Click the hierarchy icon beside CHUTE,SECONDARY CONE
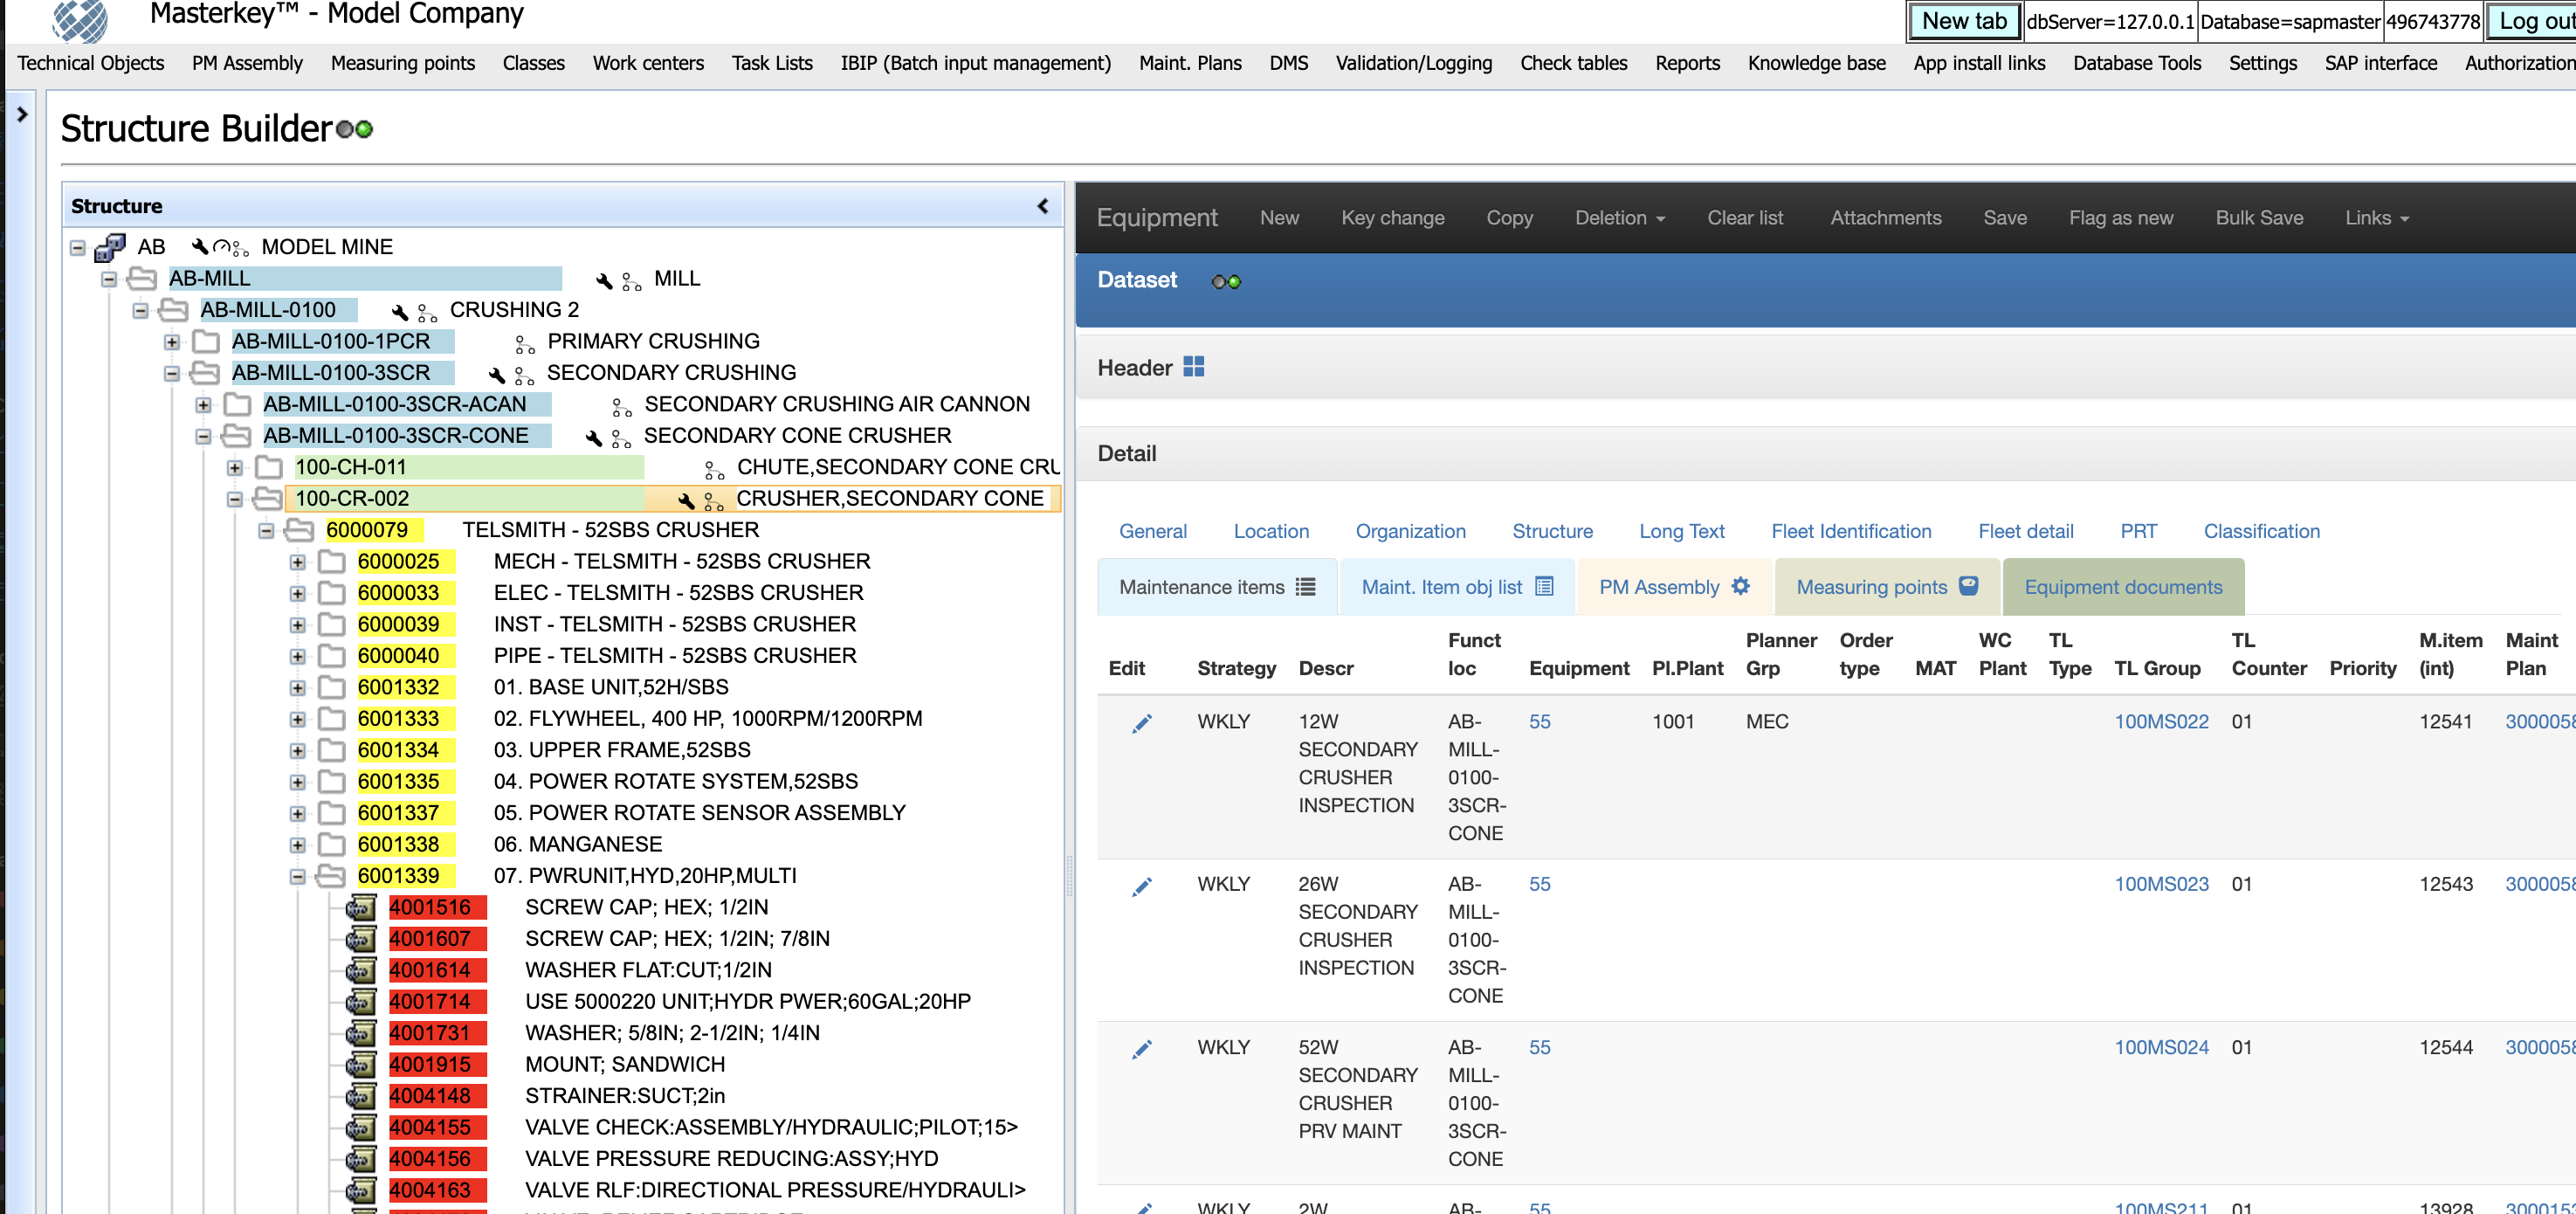 [714, 468]
